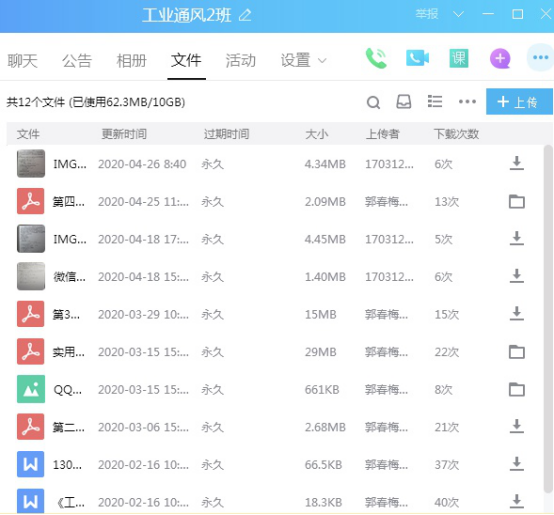Start a group voice call
The width and height of the screenshot is (554, 515).
tap(376, 58)
